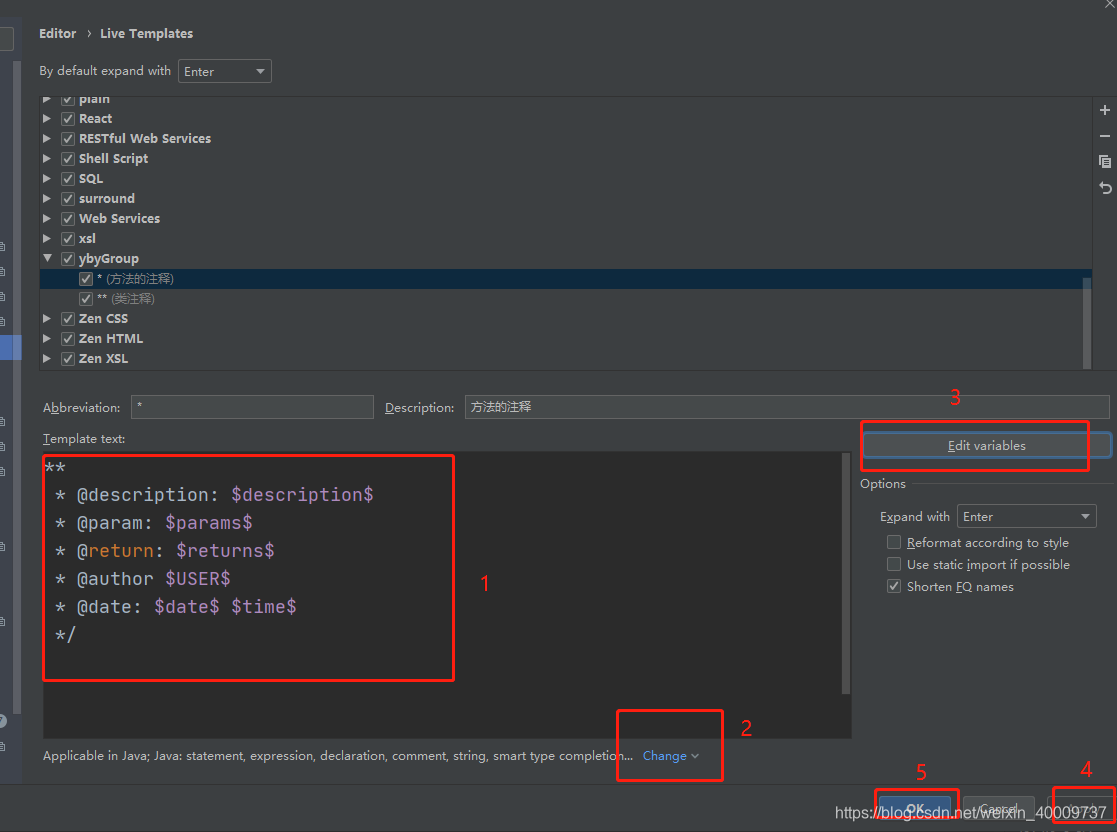Toggle the SQL group checkbox
Viewport: 1117px width, 832px height.
click(x=68, y=179)
